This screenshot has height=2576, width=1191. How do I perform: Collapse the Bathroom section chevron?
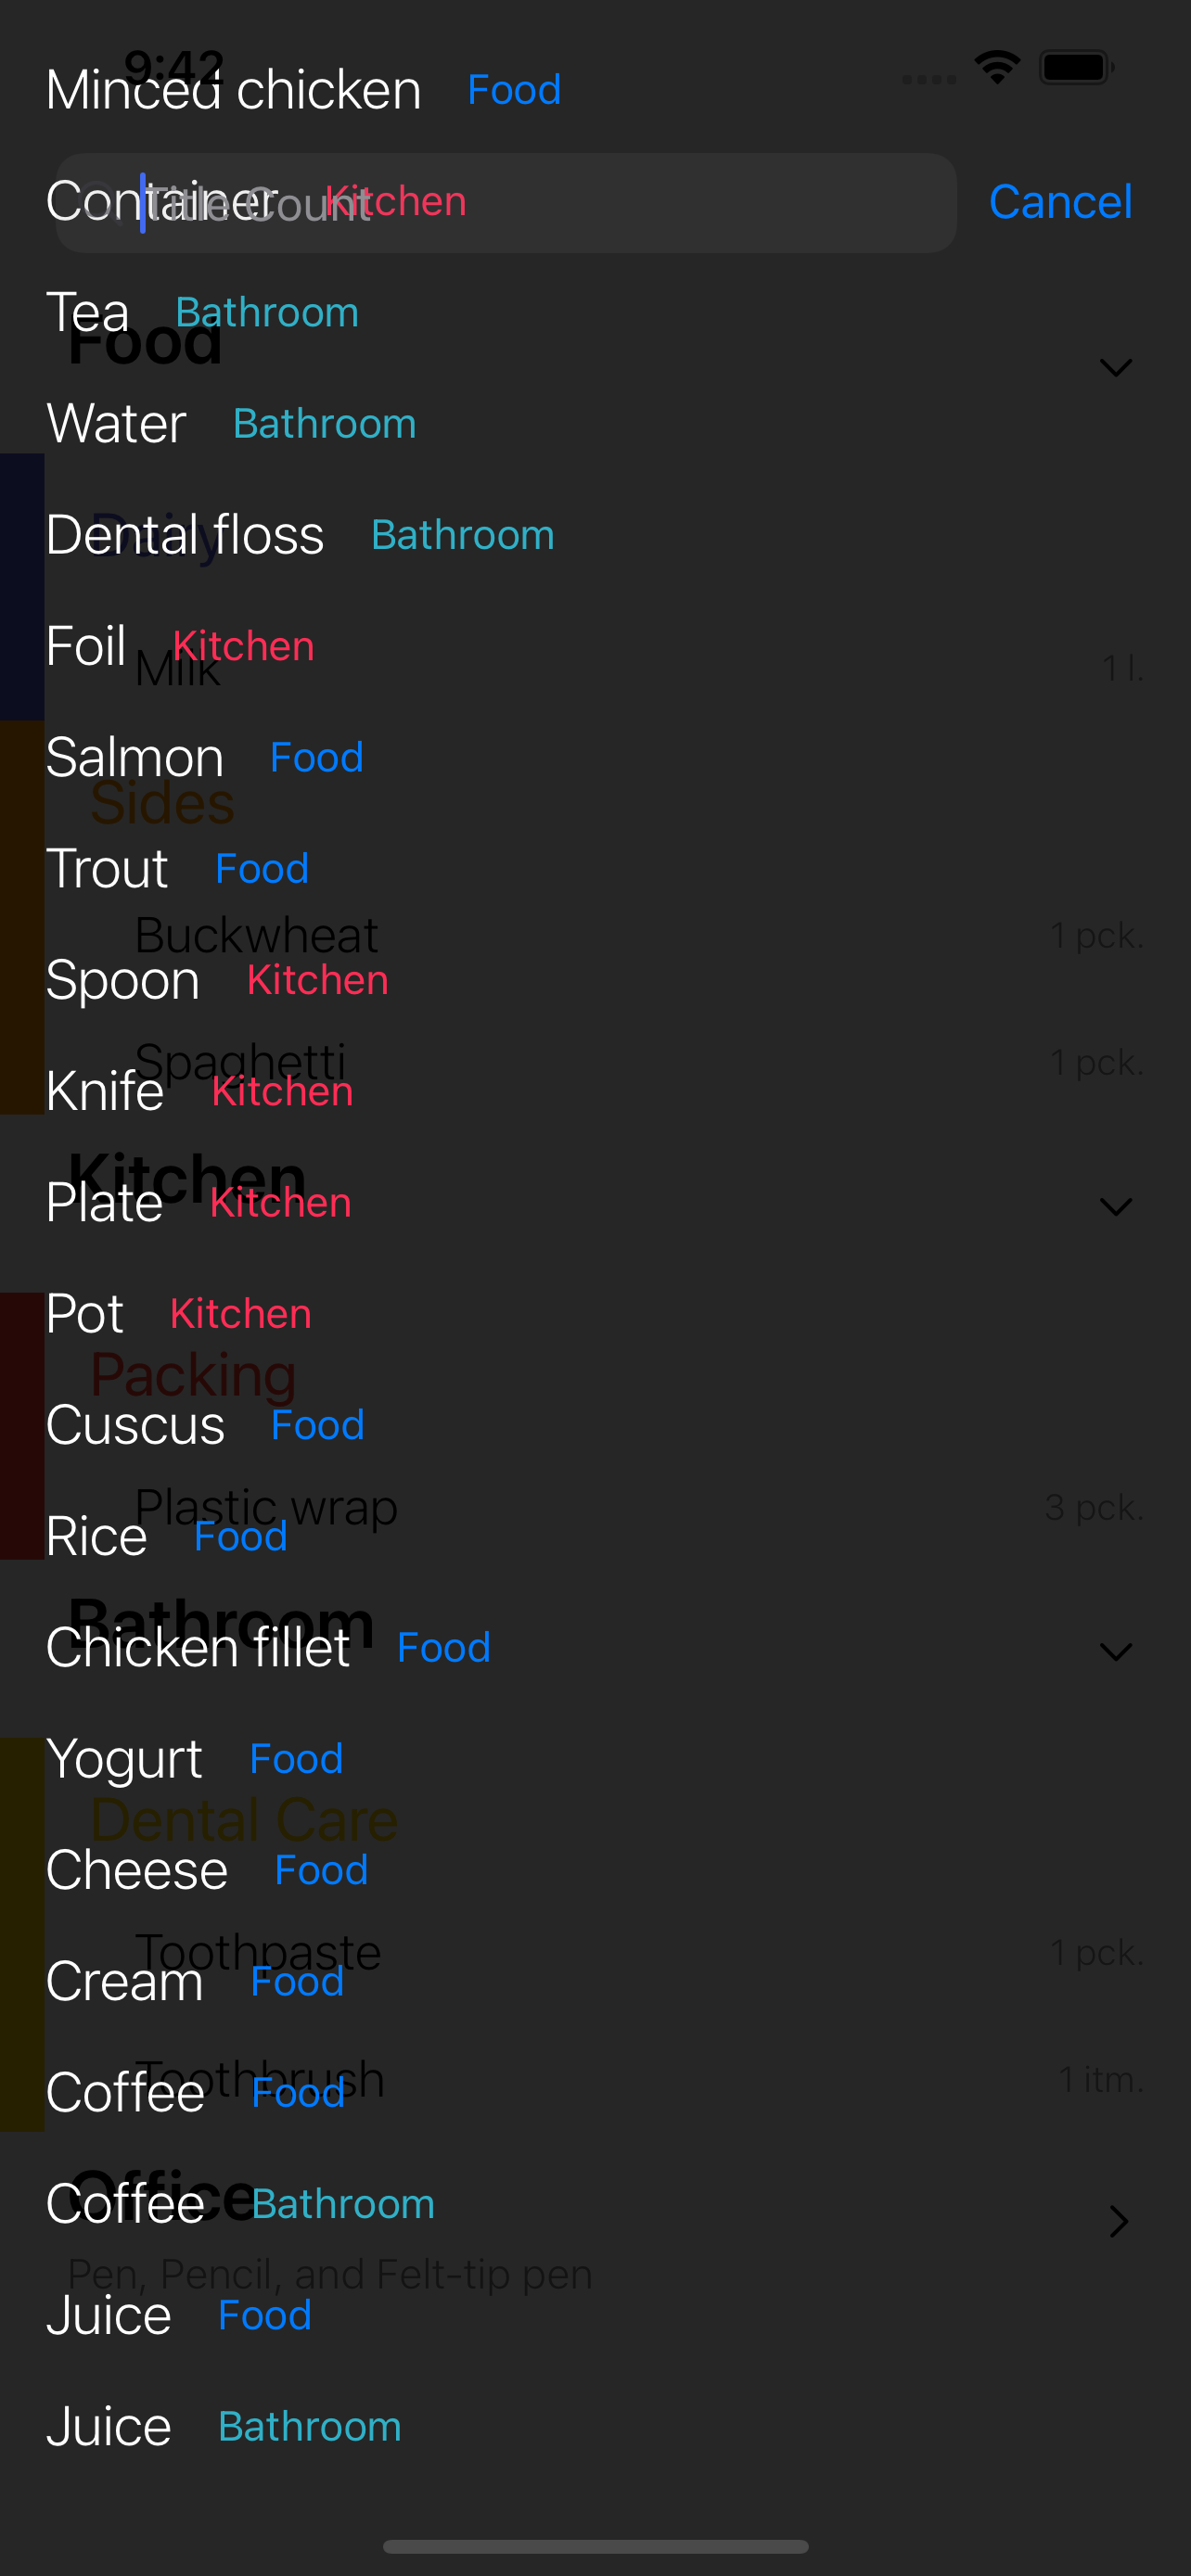click(1115, 1652)
